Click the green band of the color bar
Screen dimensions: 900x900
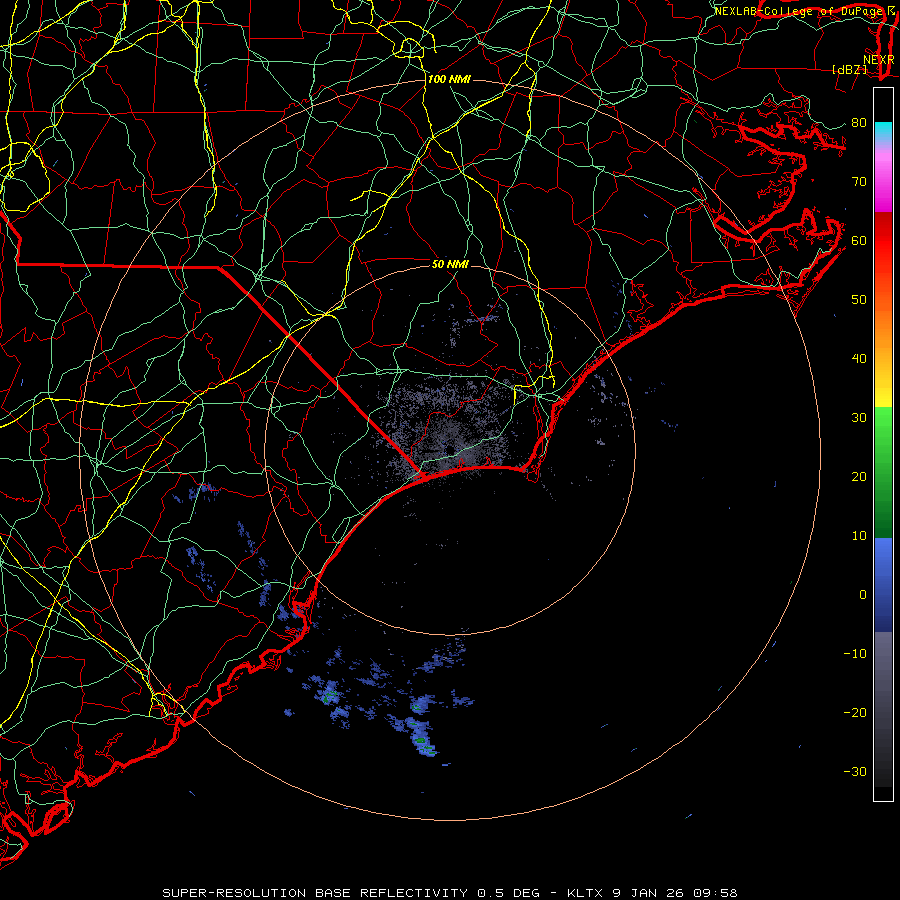click(x=883, y=472)
